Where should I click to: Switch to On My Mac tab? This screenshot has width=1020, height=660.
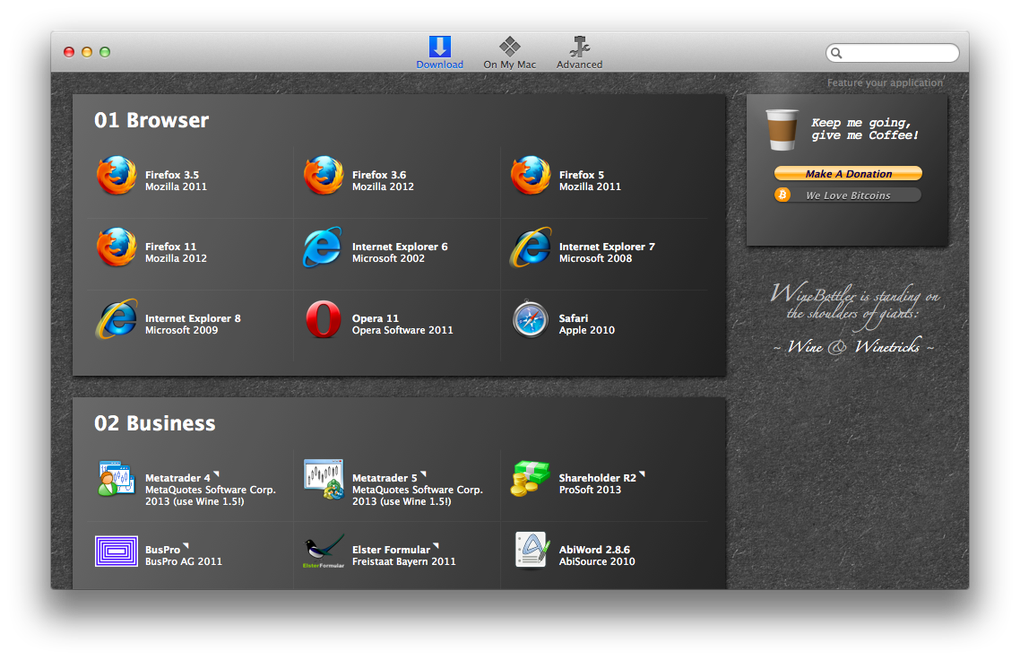(x=509, y=52)
